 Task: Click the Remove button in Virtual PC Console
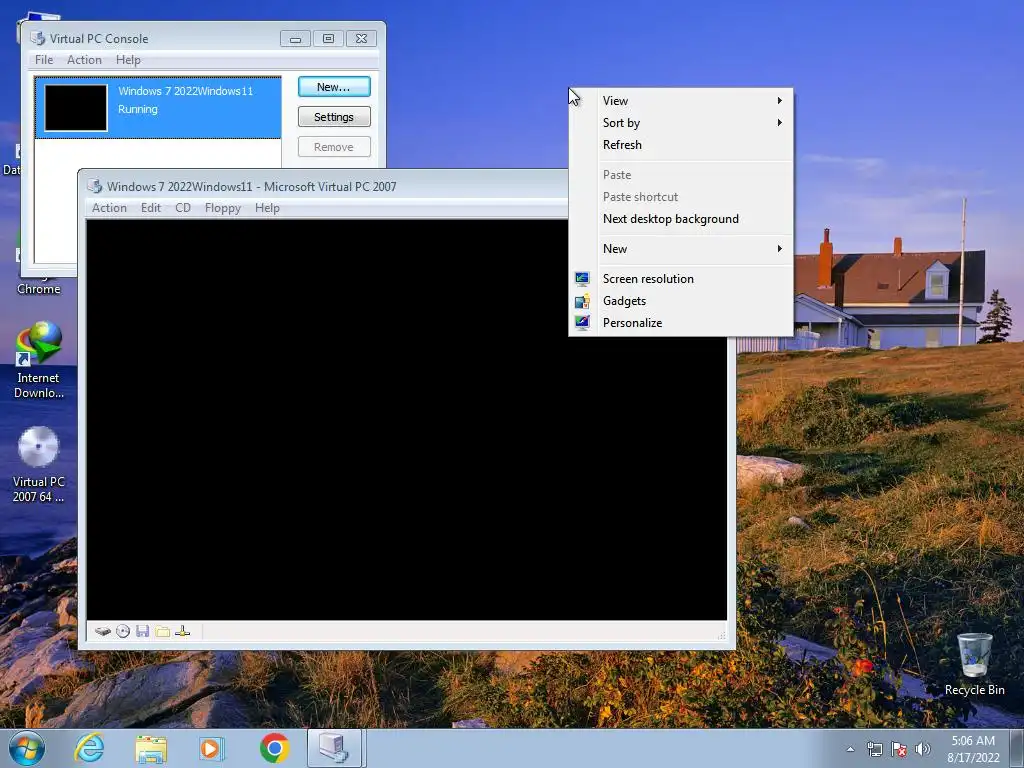coord(334,147)
